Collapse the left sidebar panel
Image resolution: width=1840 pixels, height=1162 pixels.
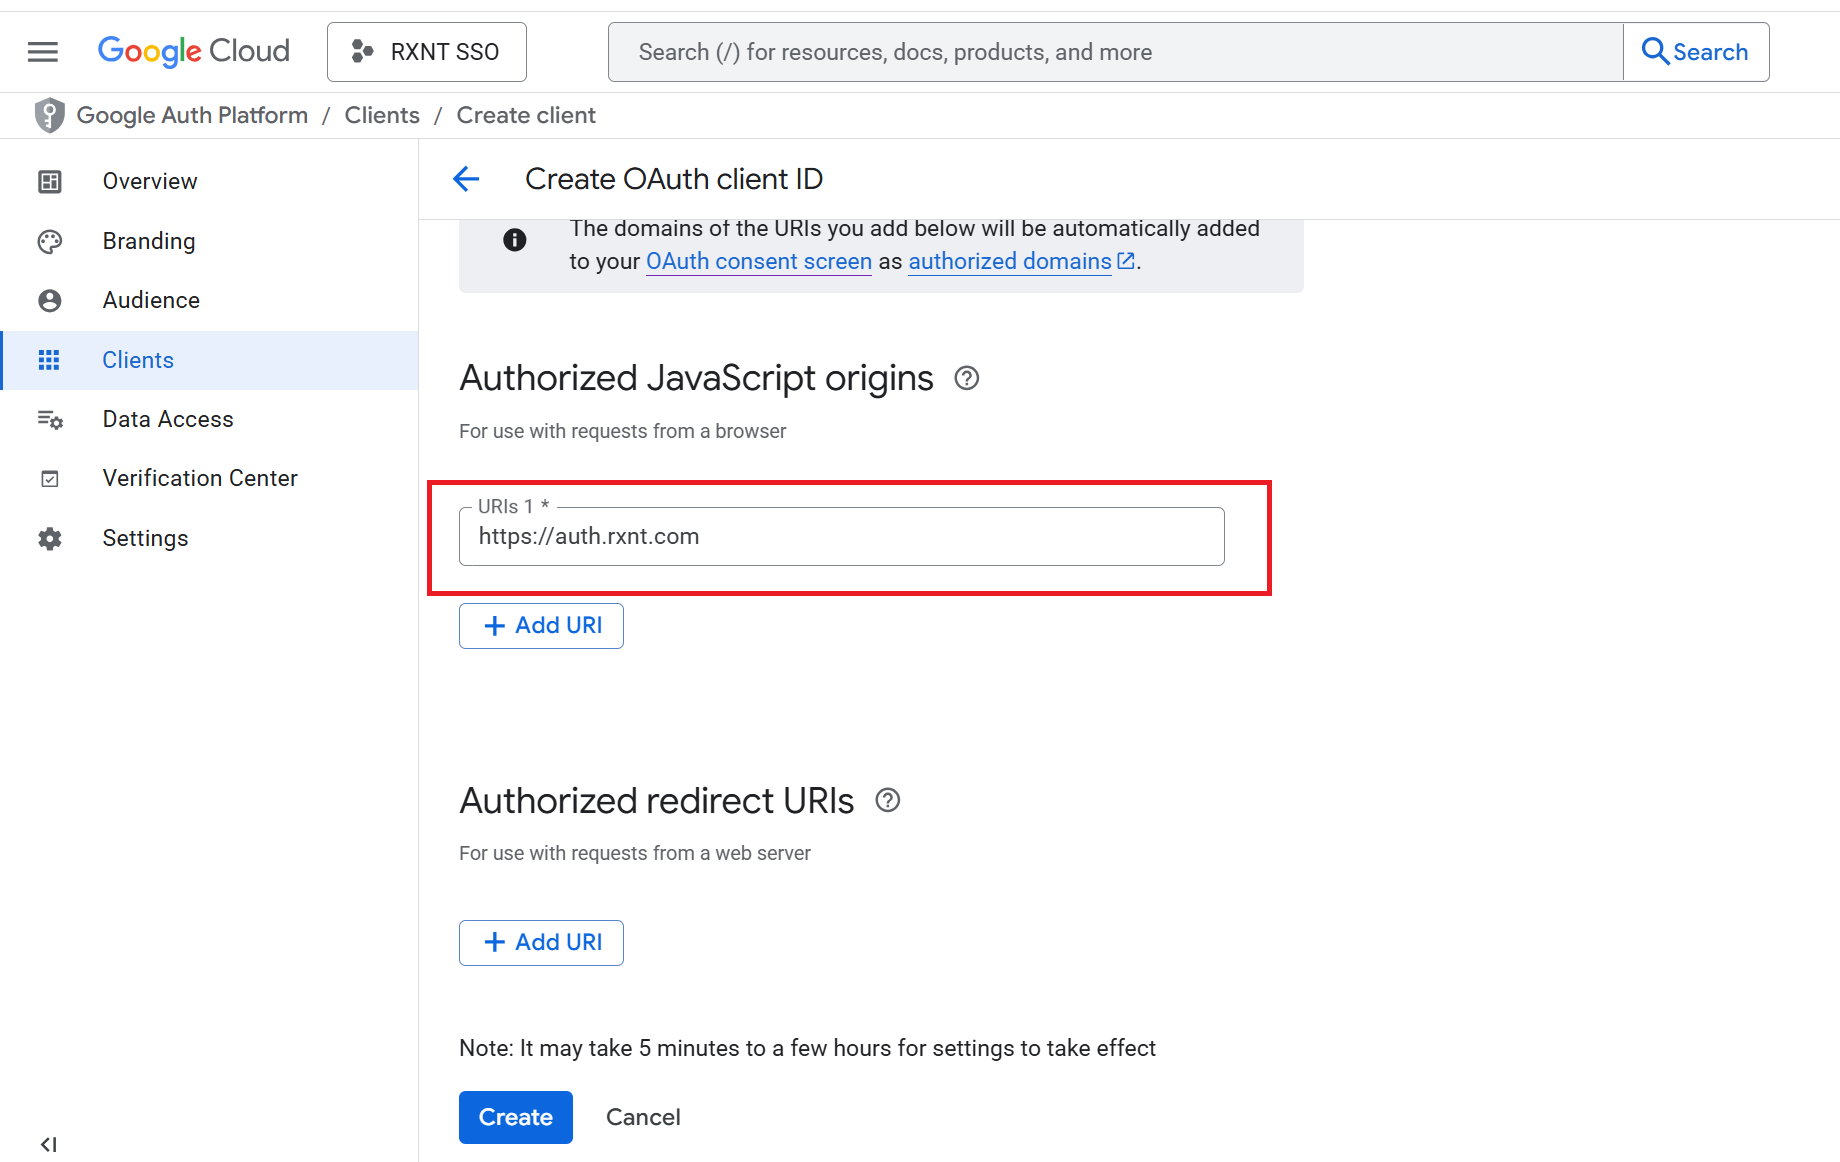[48, 1144]
